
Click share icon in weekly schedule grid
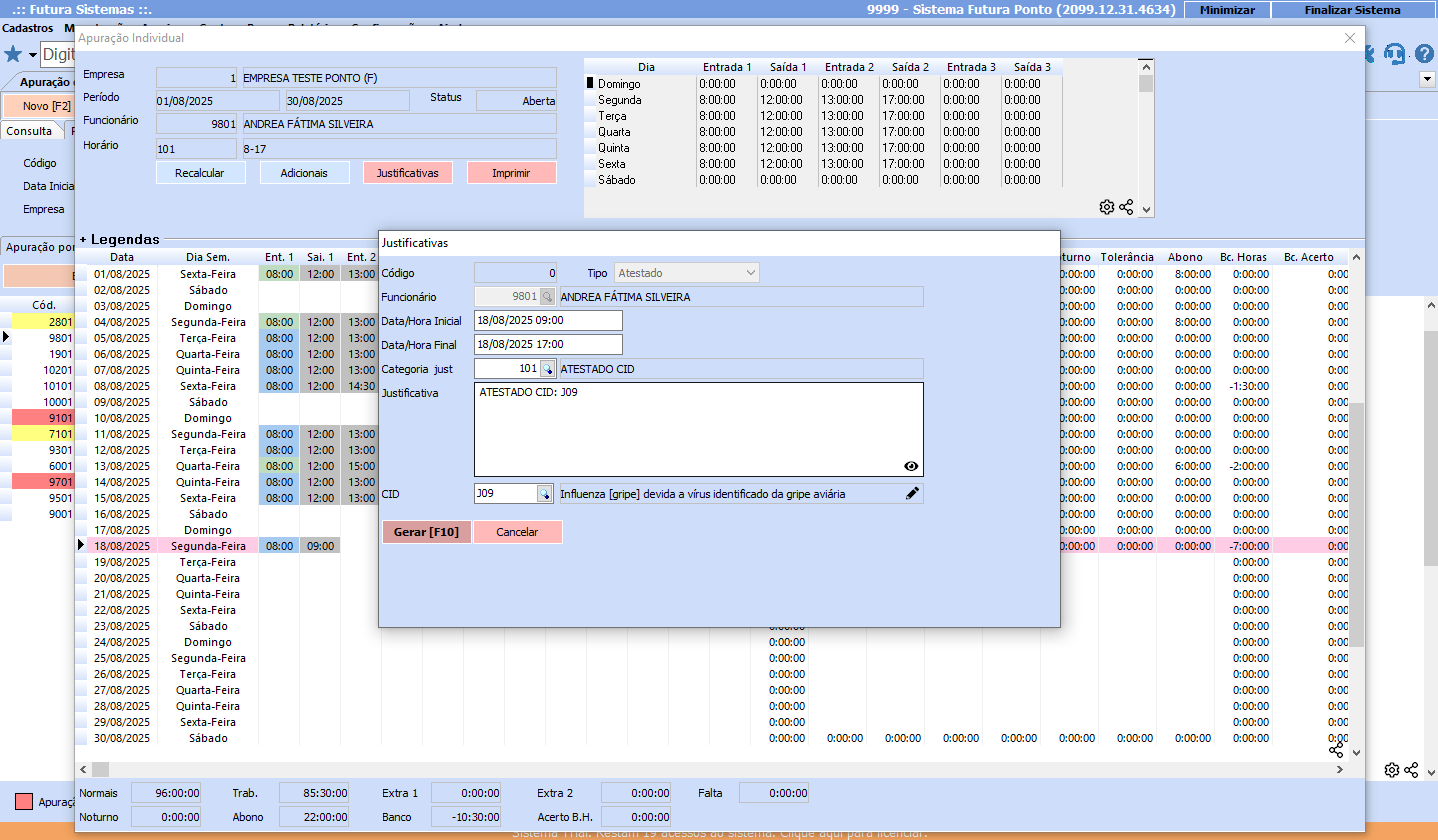[x=1126, y=207]
